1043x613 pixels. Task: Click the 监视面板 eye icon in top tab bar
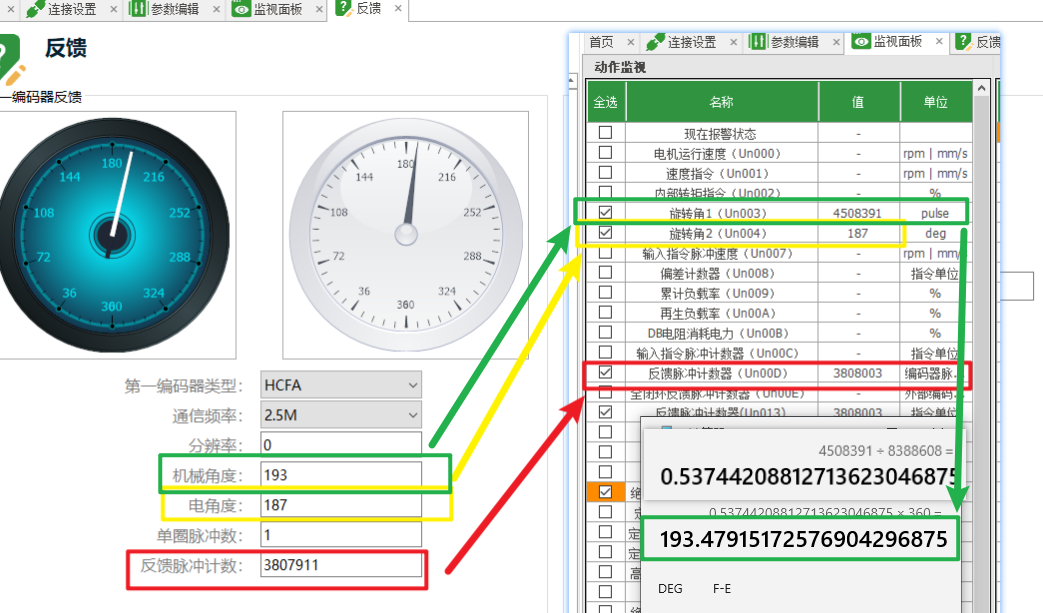click(x=241, y=10)
